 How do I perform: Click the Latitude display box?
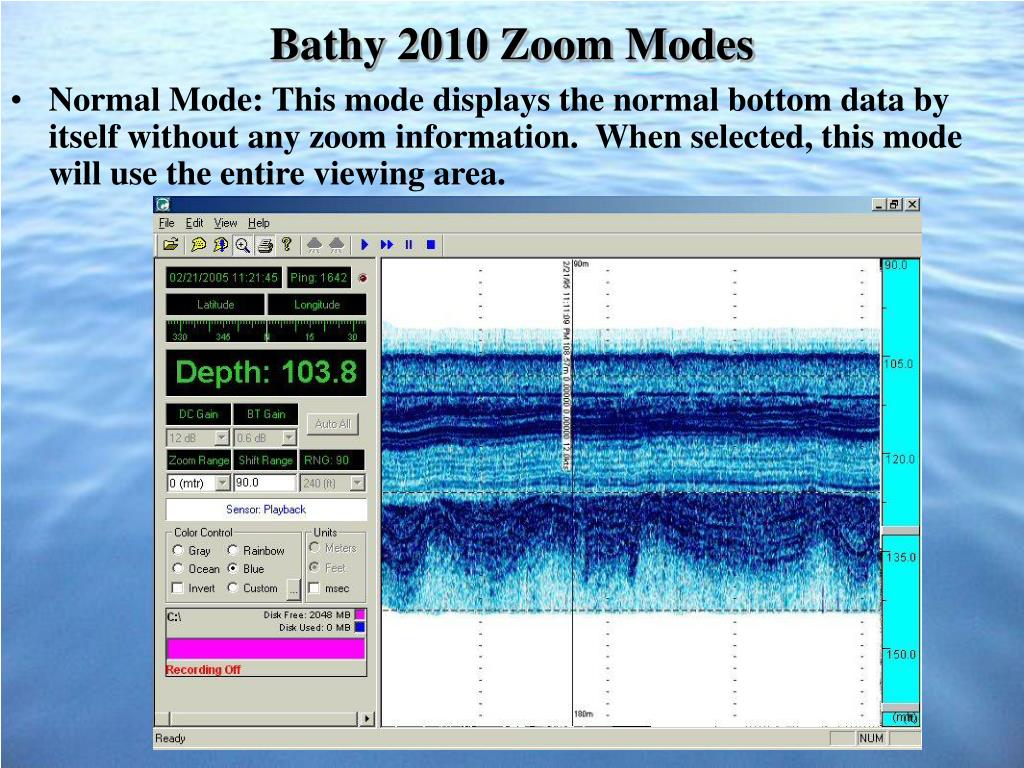216,304
